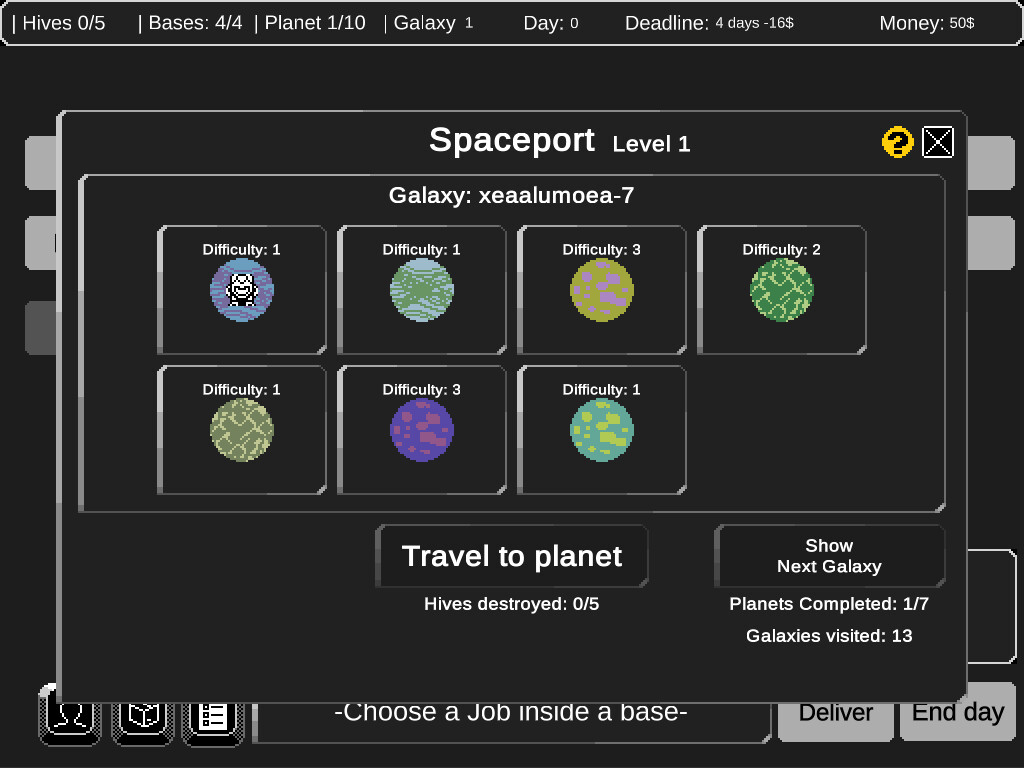Open the Choose a Job inside a base selector
The width and height of the screenshot is (1024, 768).
coord(512,712)
